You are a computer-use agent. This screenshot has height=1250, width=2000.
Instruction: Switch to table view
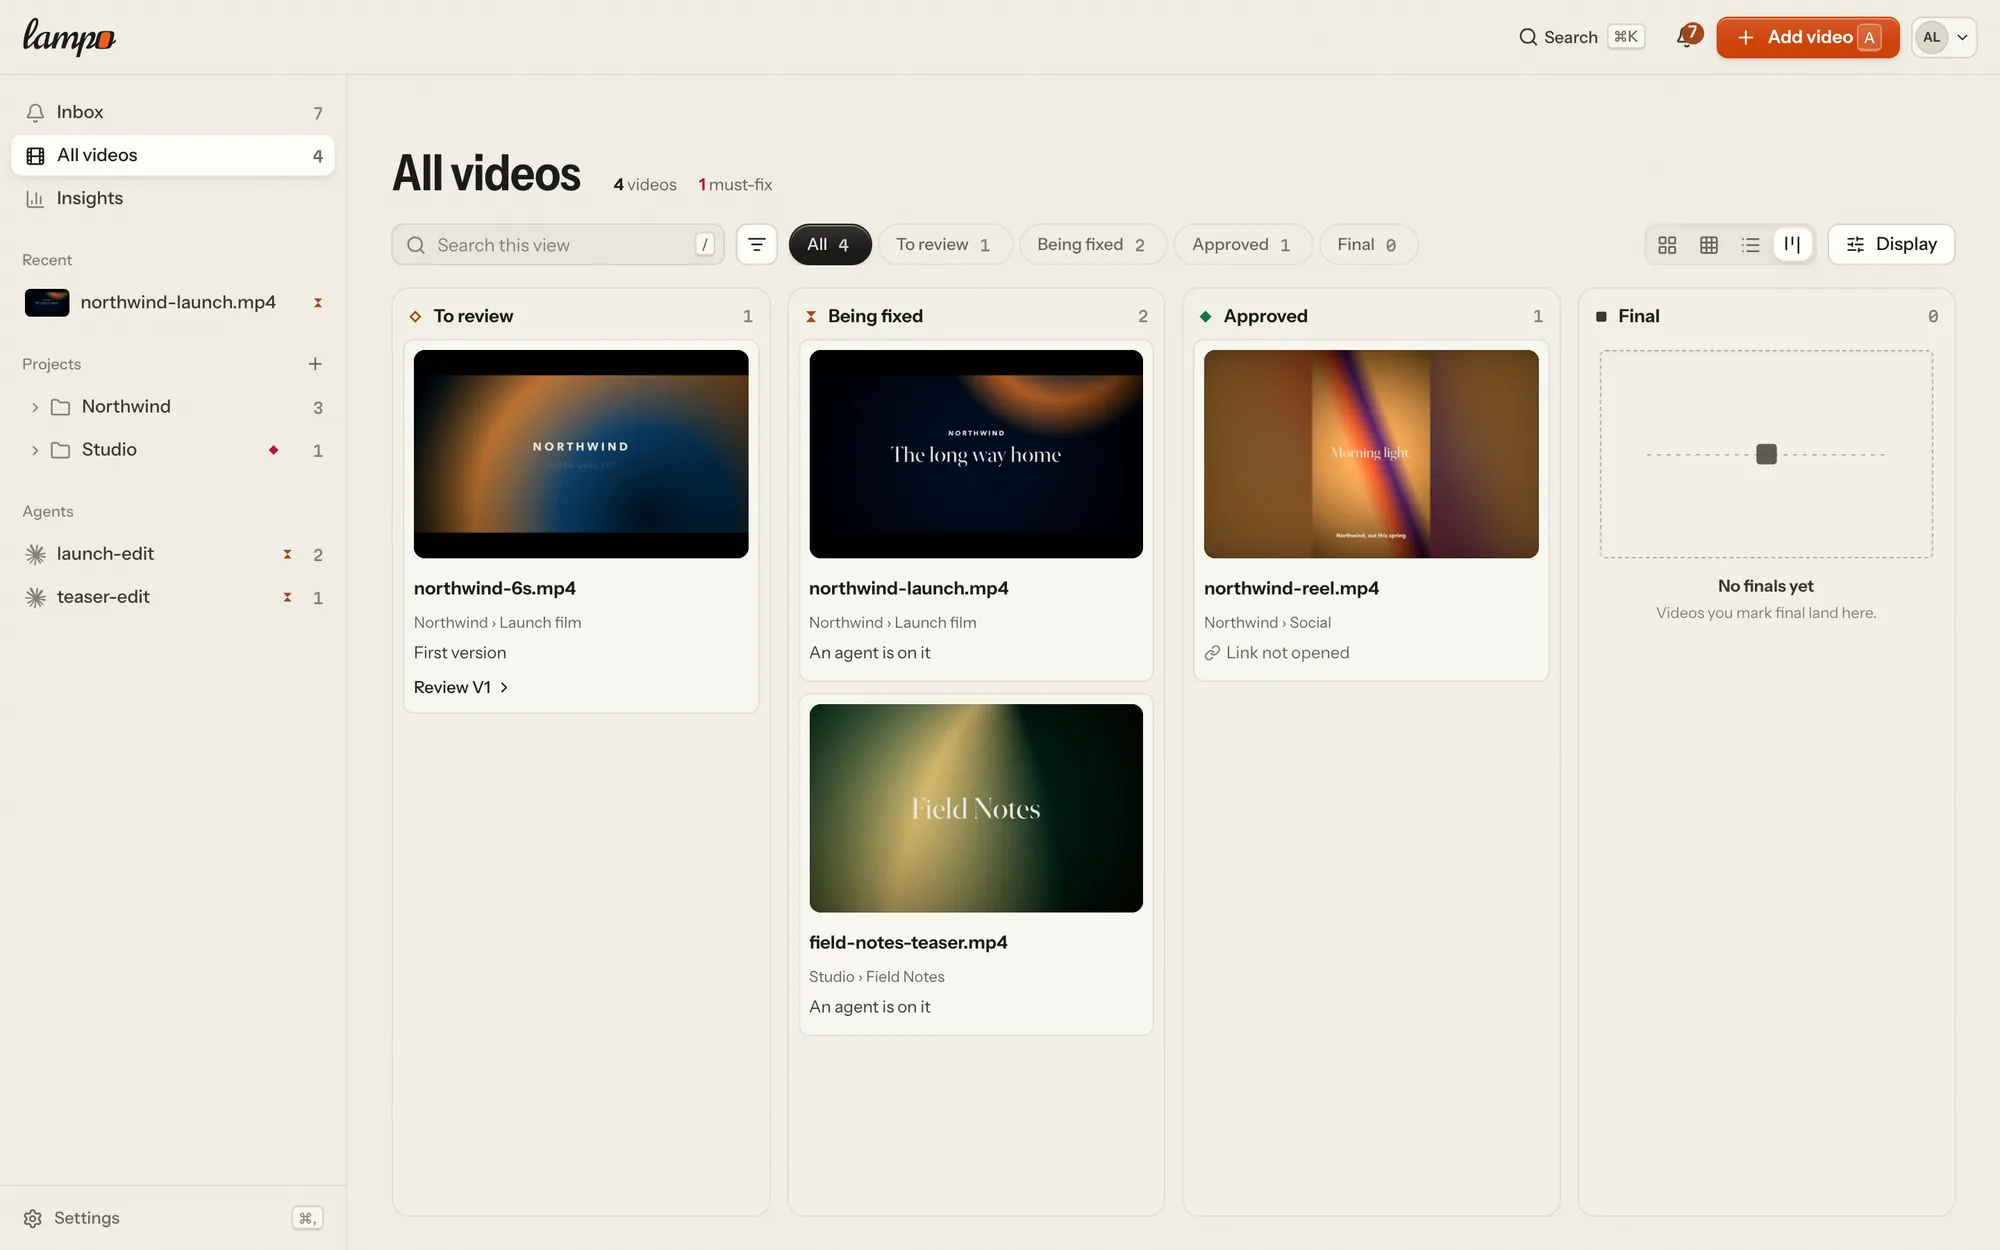click(x=1709, y=245)
